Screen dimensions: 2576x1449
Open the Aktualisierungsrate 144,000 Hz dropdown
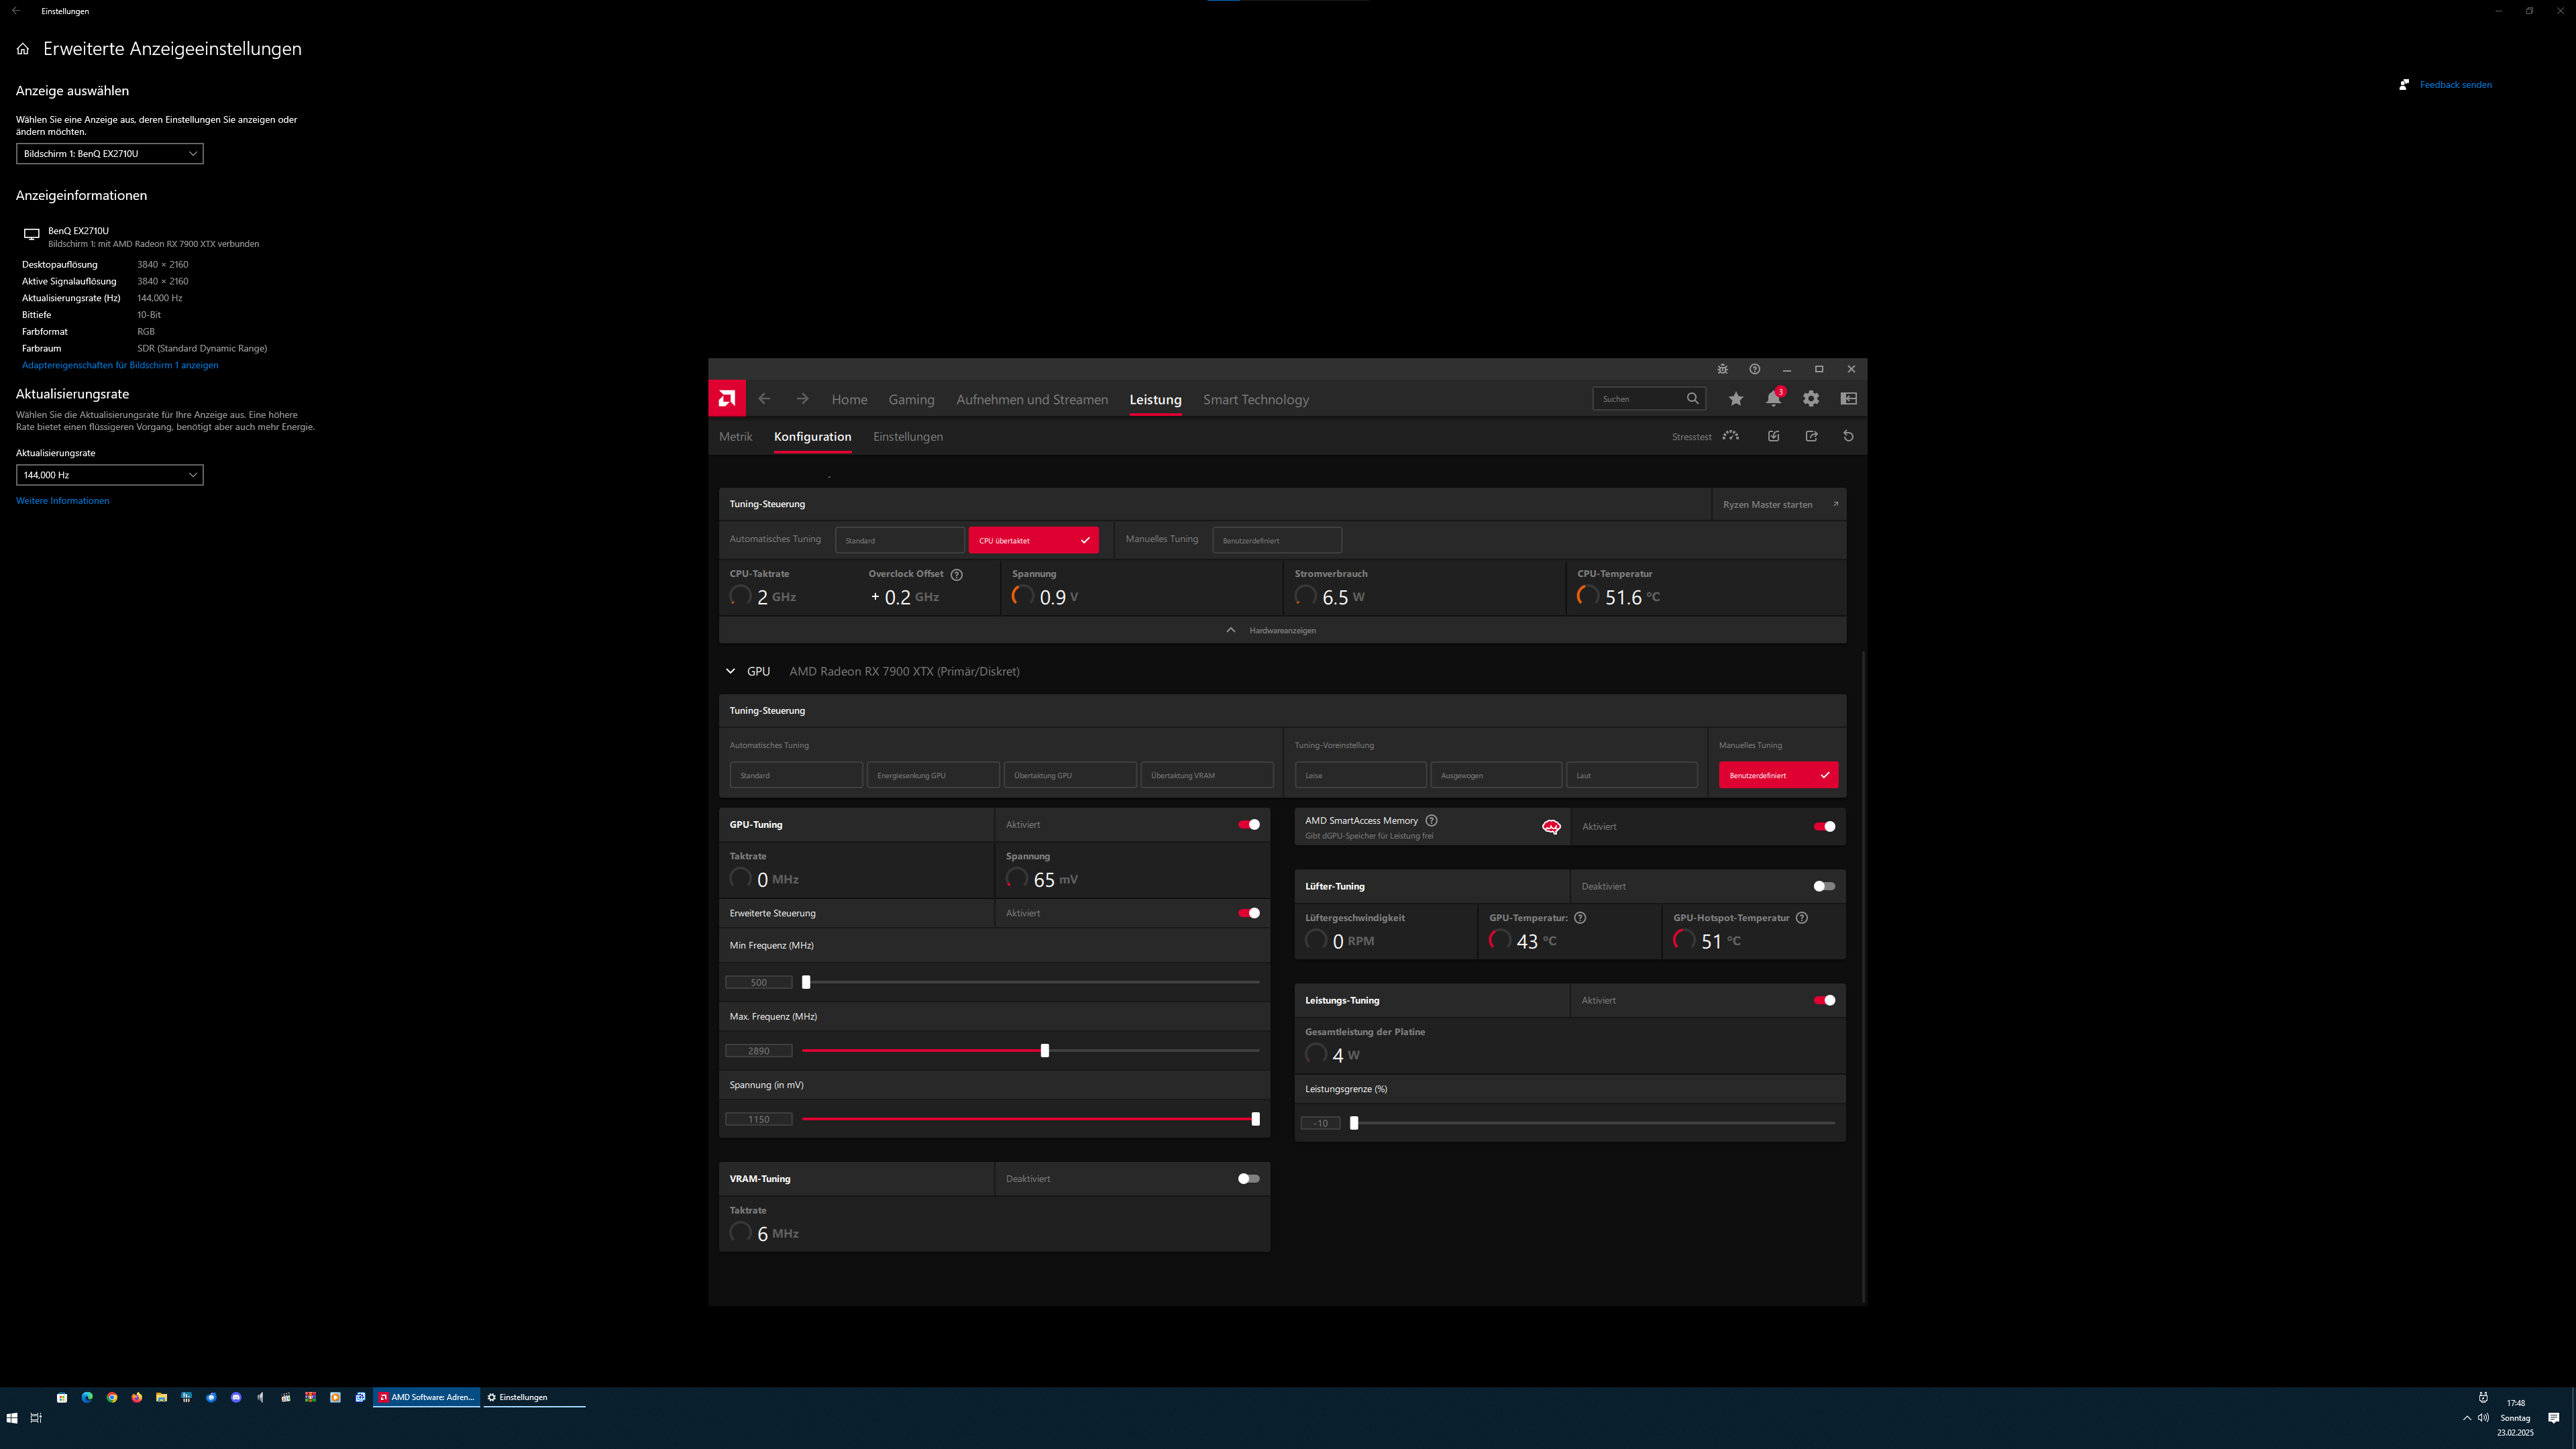click(109, 475)
